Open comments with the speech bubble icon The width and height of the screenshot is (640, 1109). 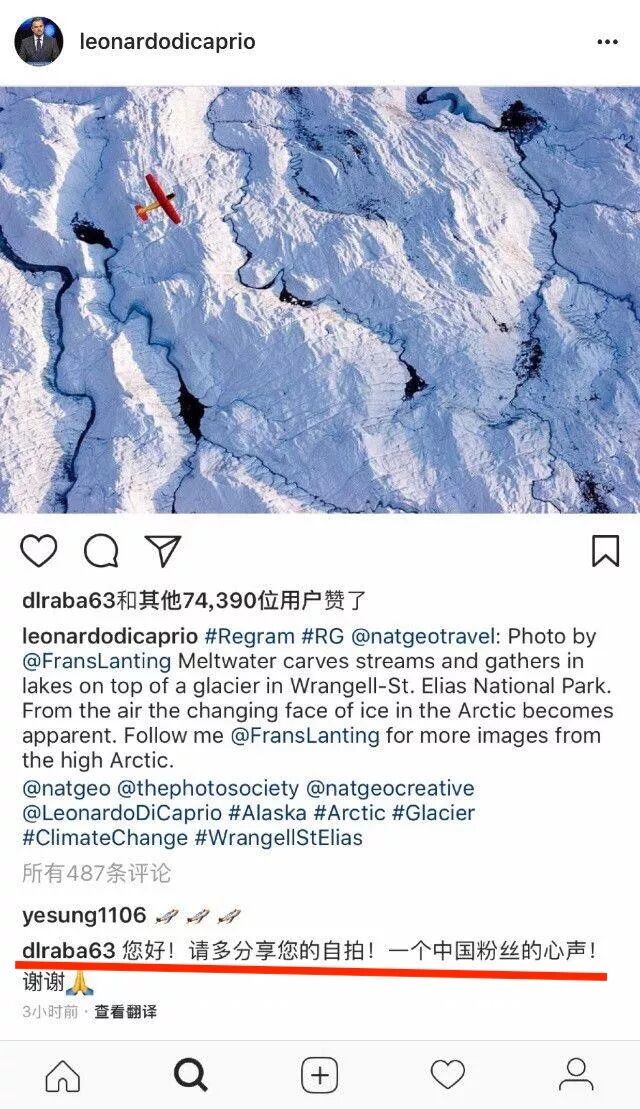tap(101, 551)
